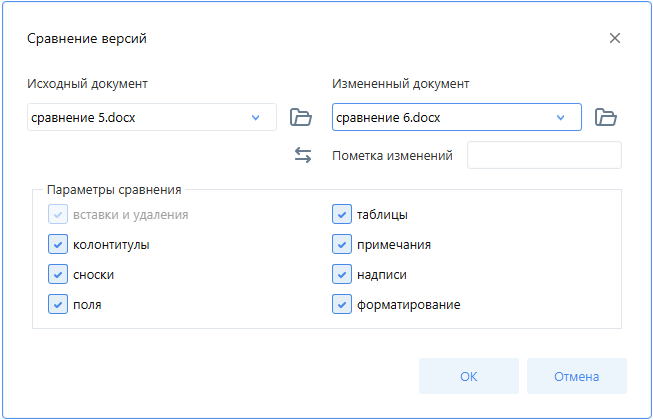Click the greyed 'вставки и удаления' checkbox
This screenshot has height=420, width=653.
coord(56,214)
